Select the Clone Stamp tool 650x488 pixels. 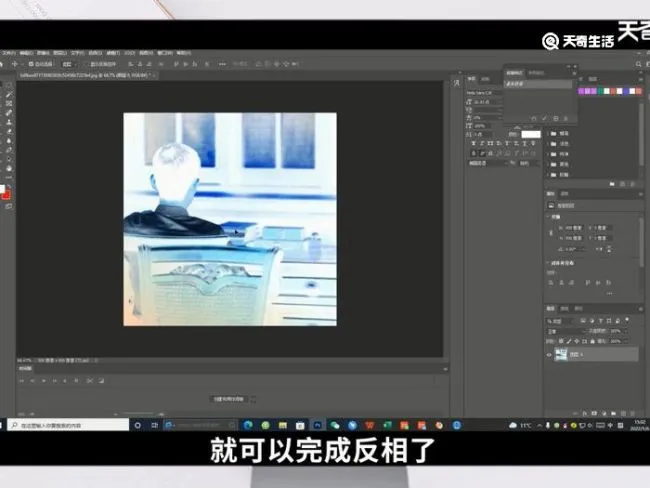[9, 122]
